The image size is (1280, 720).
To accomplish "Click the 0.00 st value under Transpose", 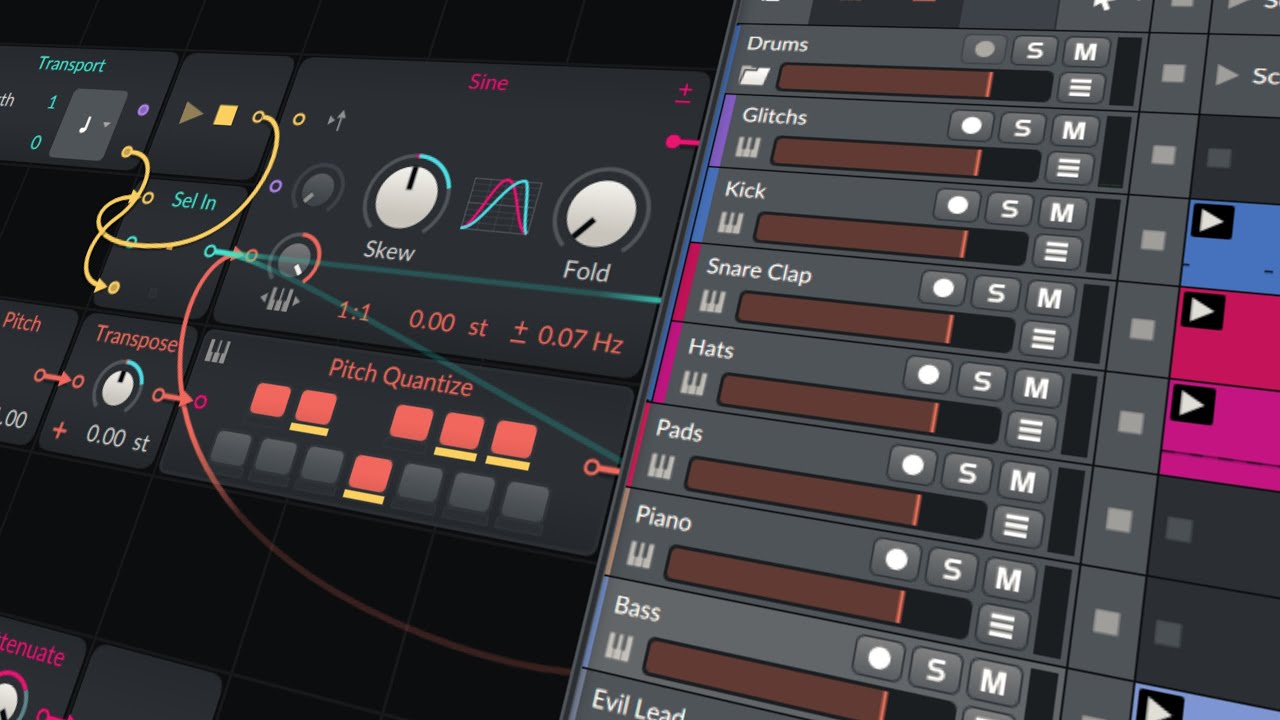I will click(117, 437).
